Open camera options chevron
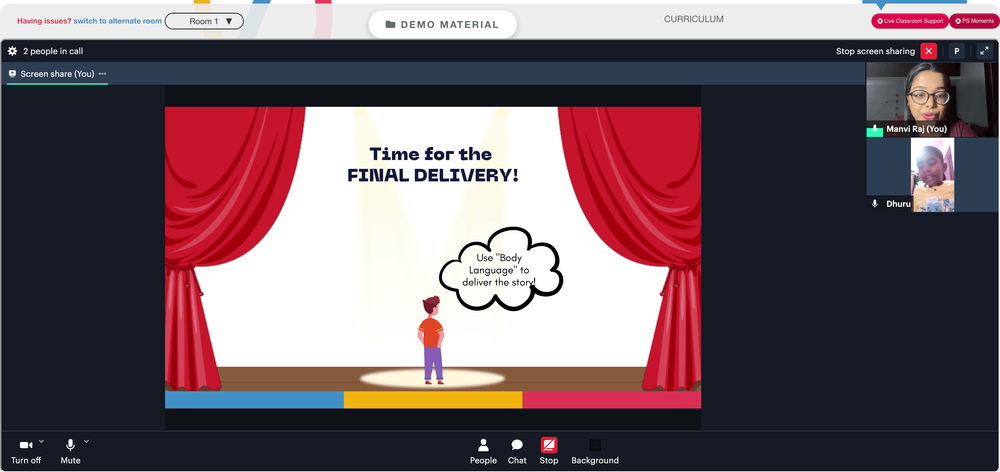 tap(41, 441)
